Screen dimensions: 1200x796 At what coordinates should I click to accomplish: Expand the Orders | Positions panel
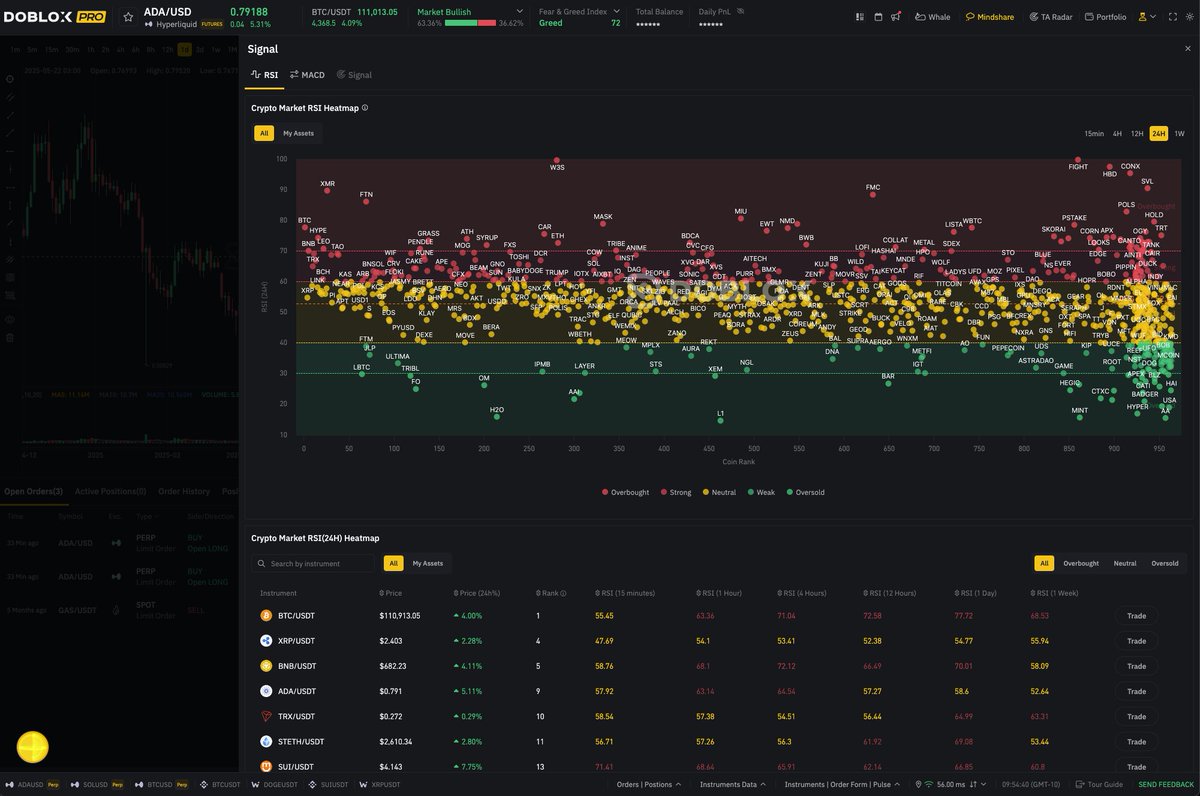coord(648,785)
